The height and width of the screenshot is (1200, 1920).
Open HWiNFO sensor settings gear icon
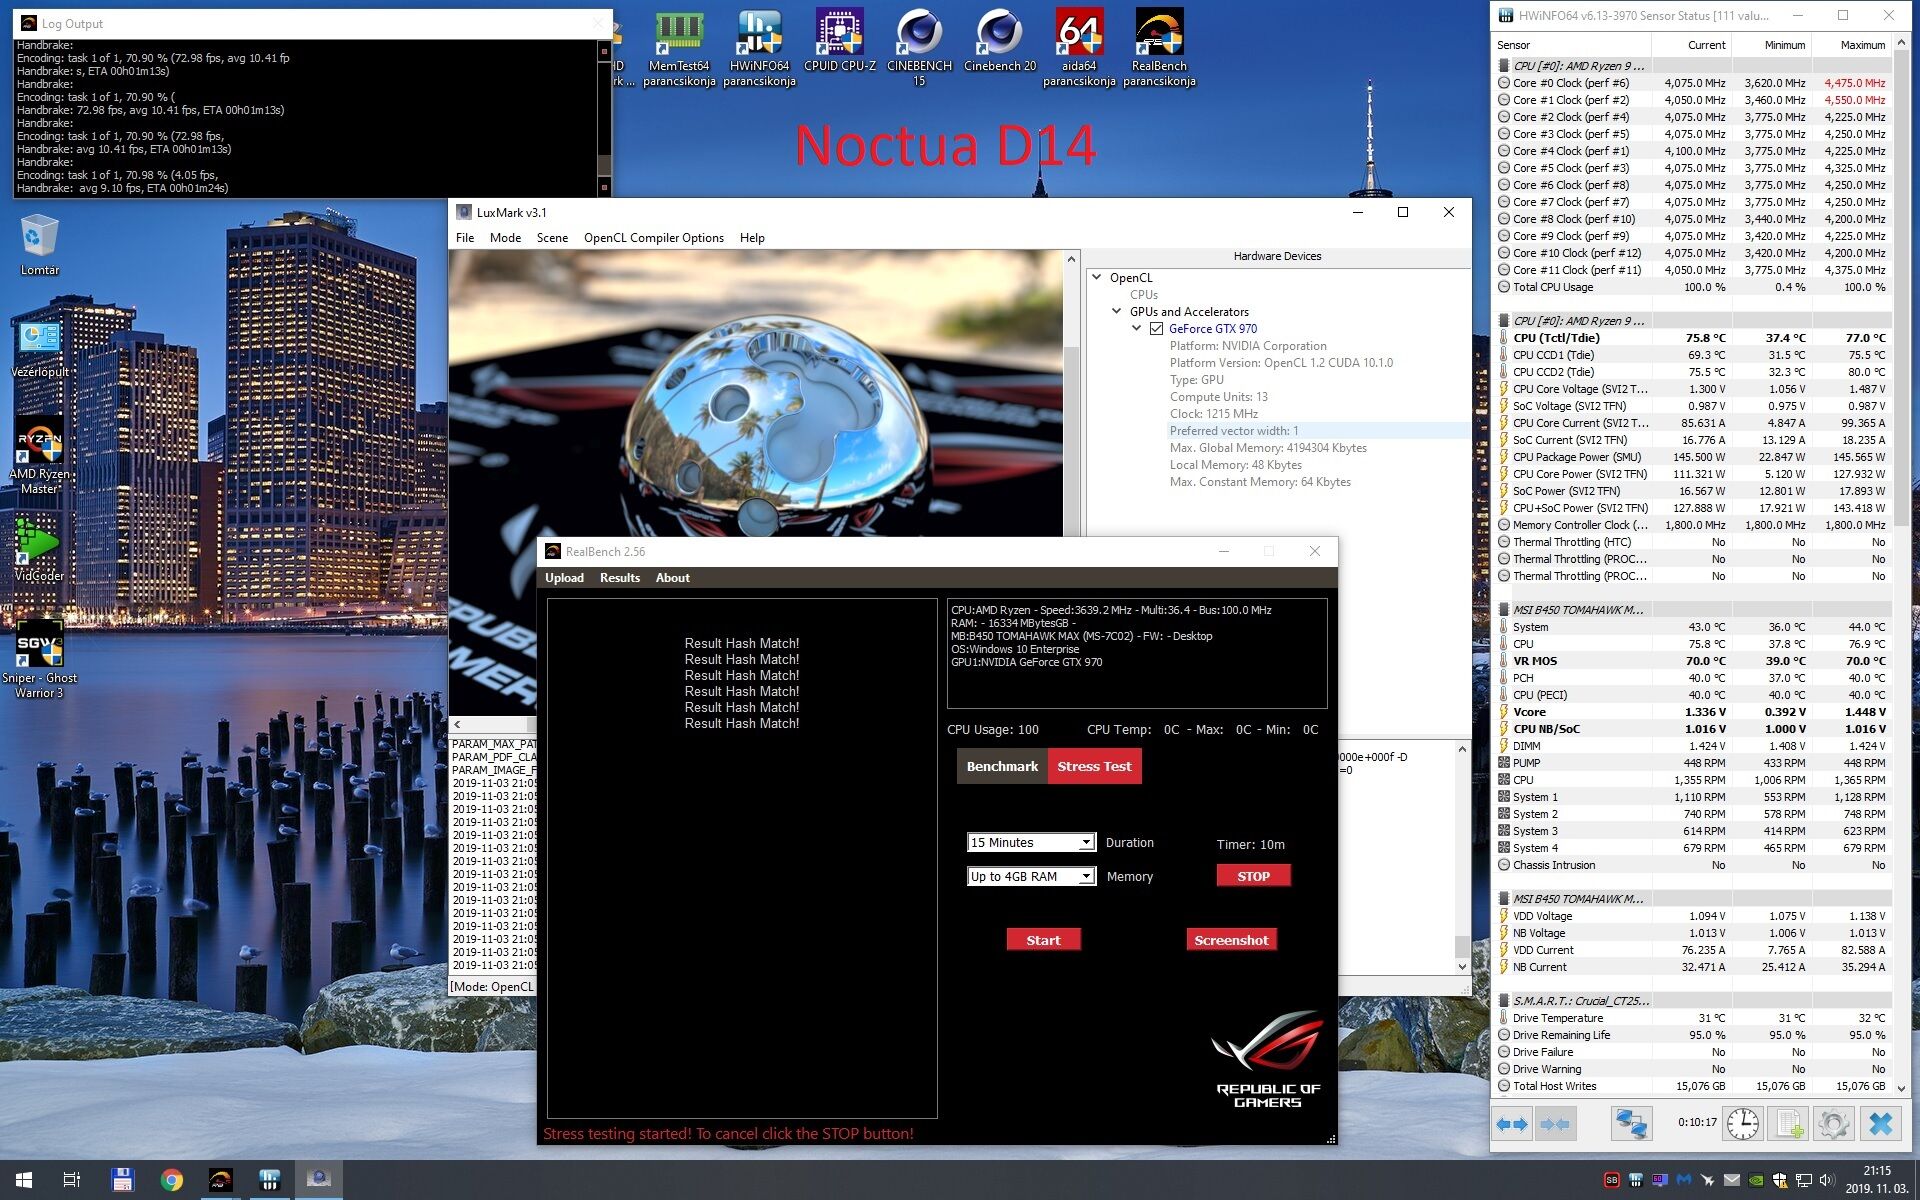(x=1834, y=1124)
